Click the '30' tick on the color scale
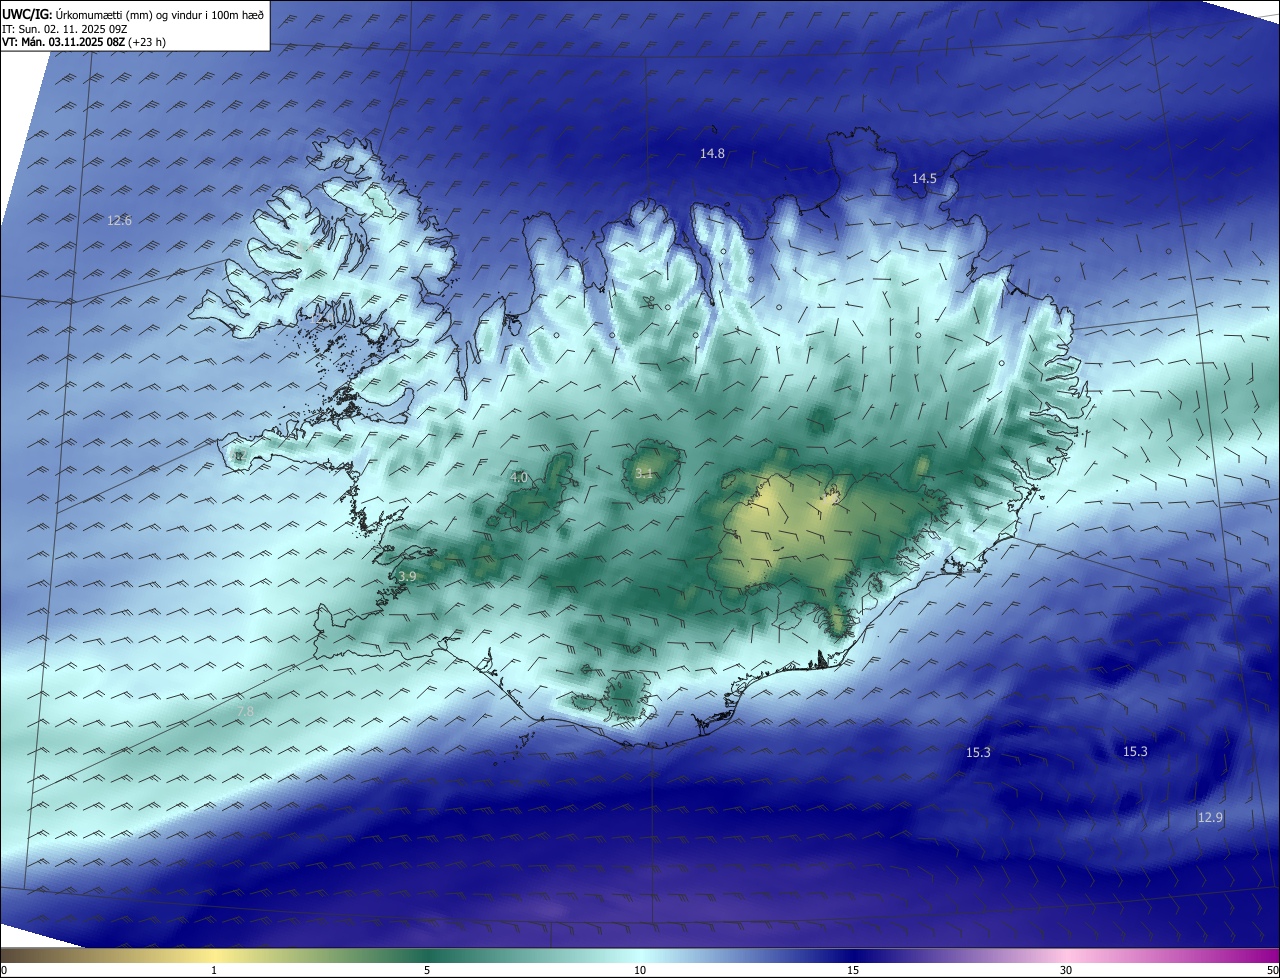The height and width of the screenshot is (978, 1280). (1066, 970)
